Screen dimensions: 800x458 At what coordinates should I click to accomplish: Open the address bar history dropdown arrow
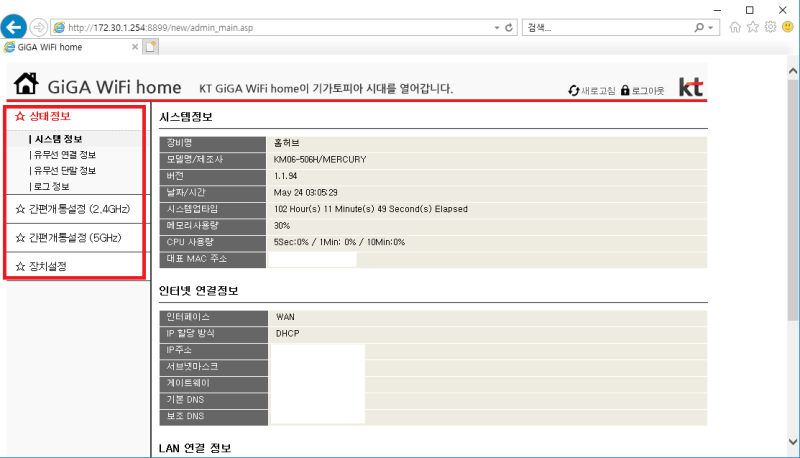pyautogui.click(x=496, y=28)
